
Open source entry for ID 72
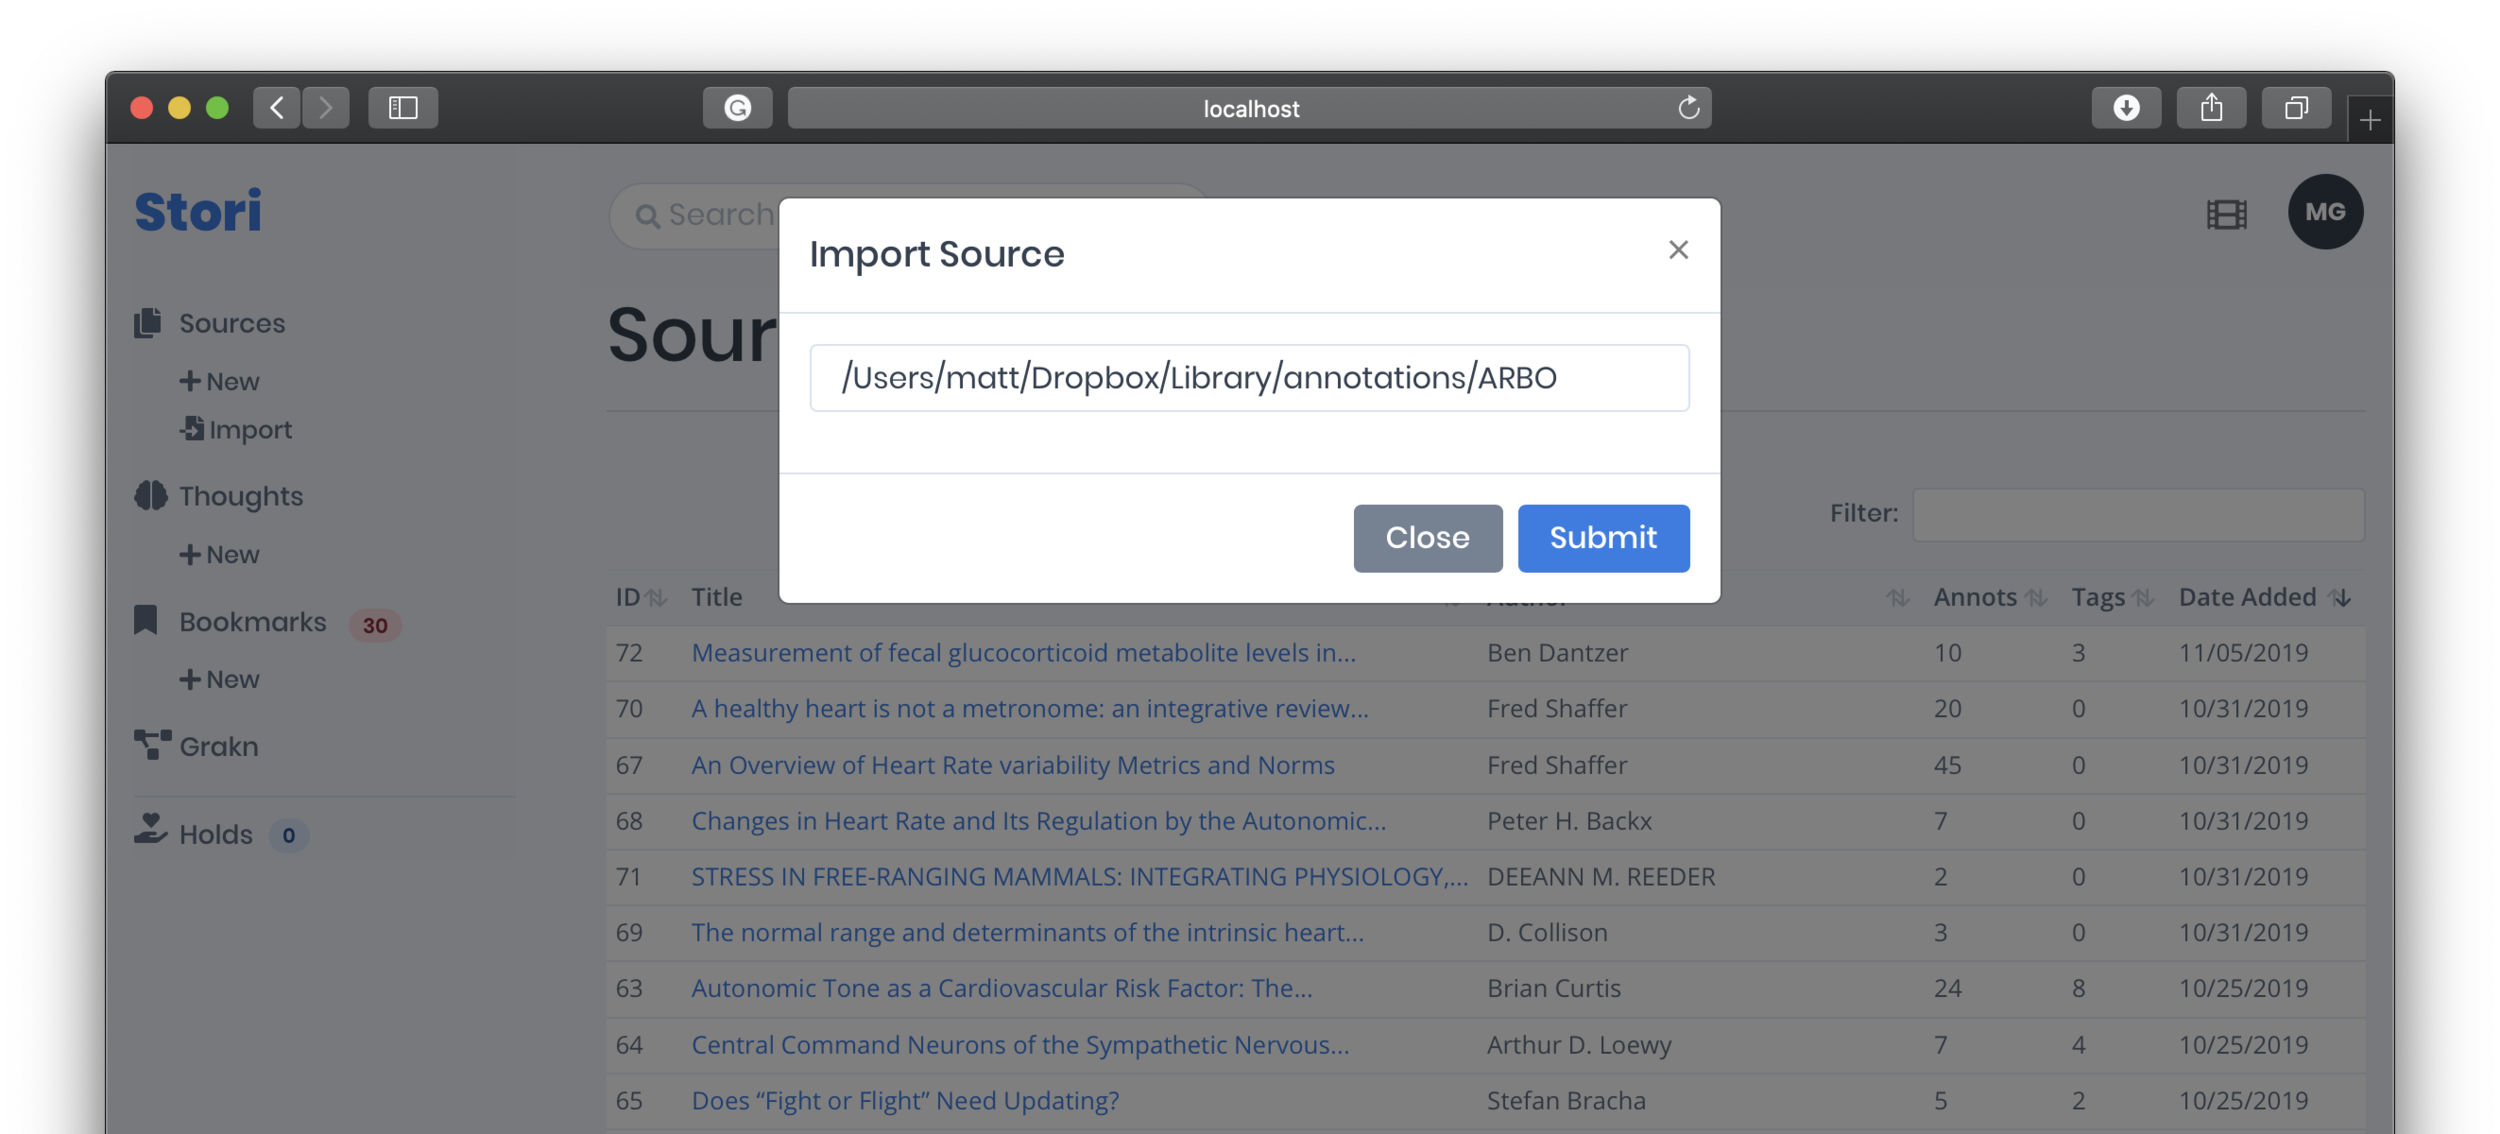point(1022,651)
